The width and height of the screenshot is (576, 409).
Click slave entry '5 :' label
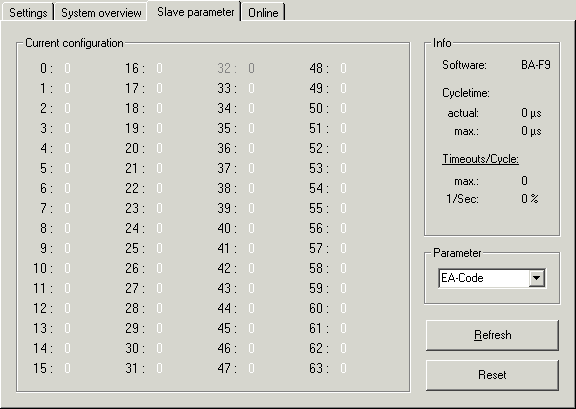click(46, 168)
